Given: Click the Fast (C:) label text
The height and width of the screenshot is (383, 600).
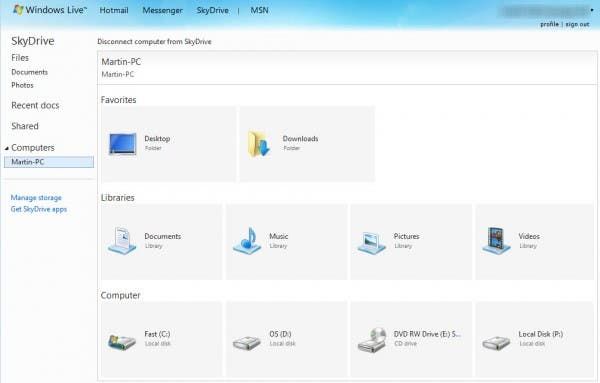Looking at the screenshot, I should [x=157, y=334].
